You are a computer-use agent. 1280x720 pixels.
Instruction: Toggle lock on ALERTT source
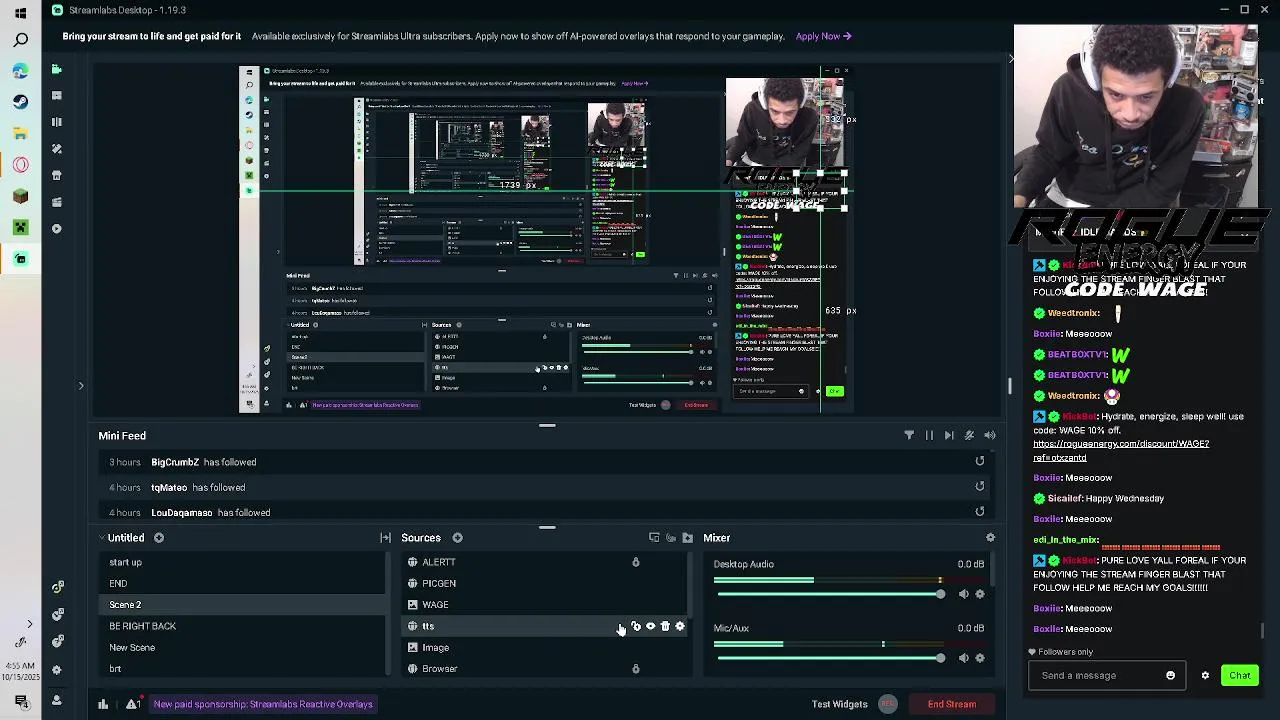click(635, 562)
